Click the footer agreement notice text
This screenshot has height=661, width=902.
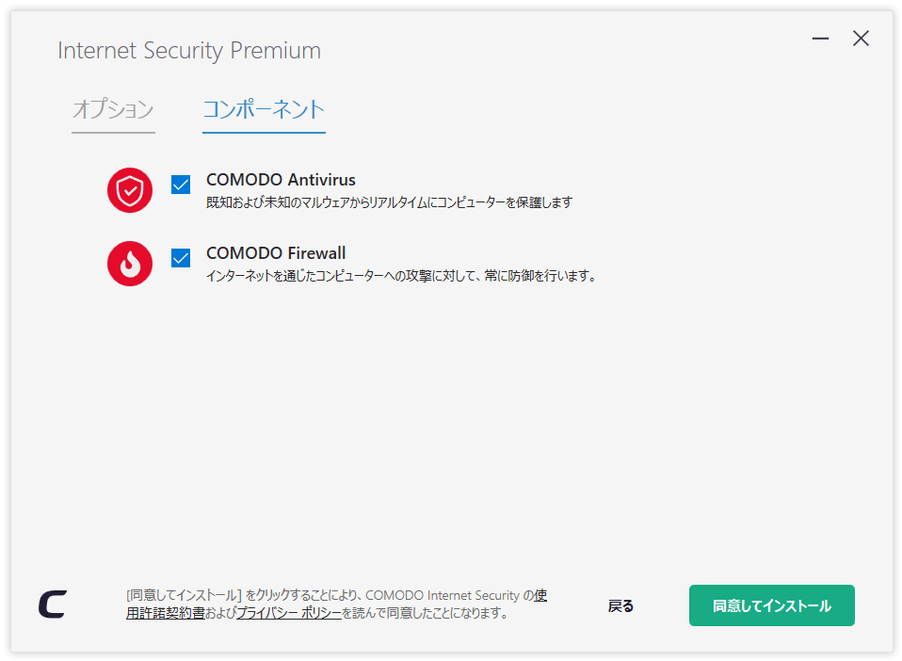pos(337,604)
